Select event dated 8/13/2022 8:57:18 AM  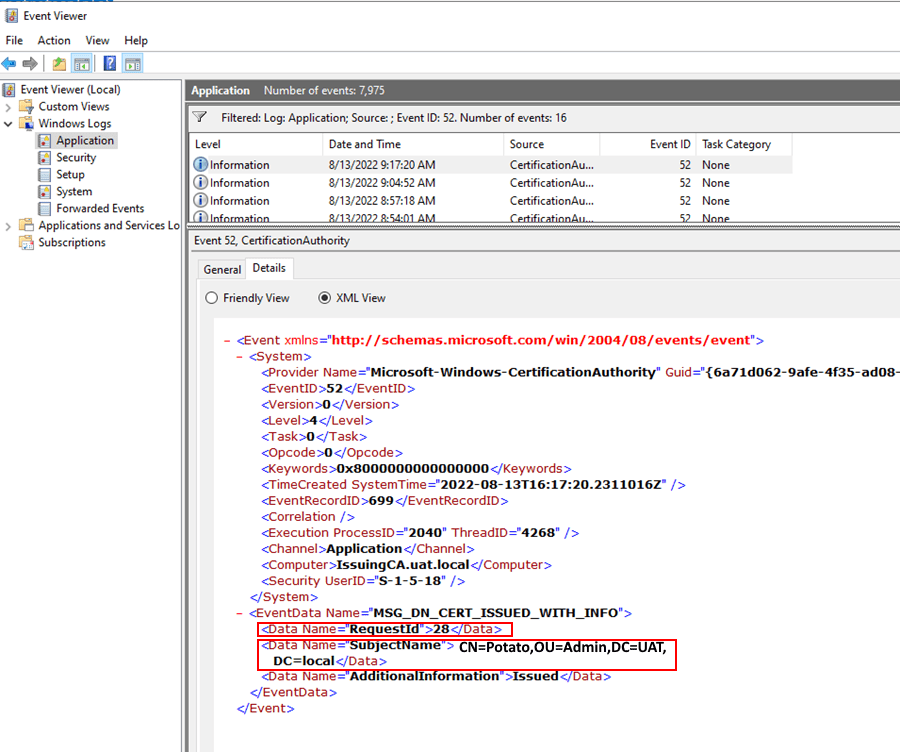491,200
